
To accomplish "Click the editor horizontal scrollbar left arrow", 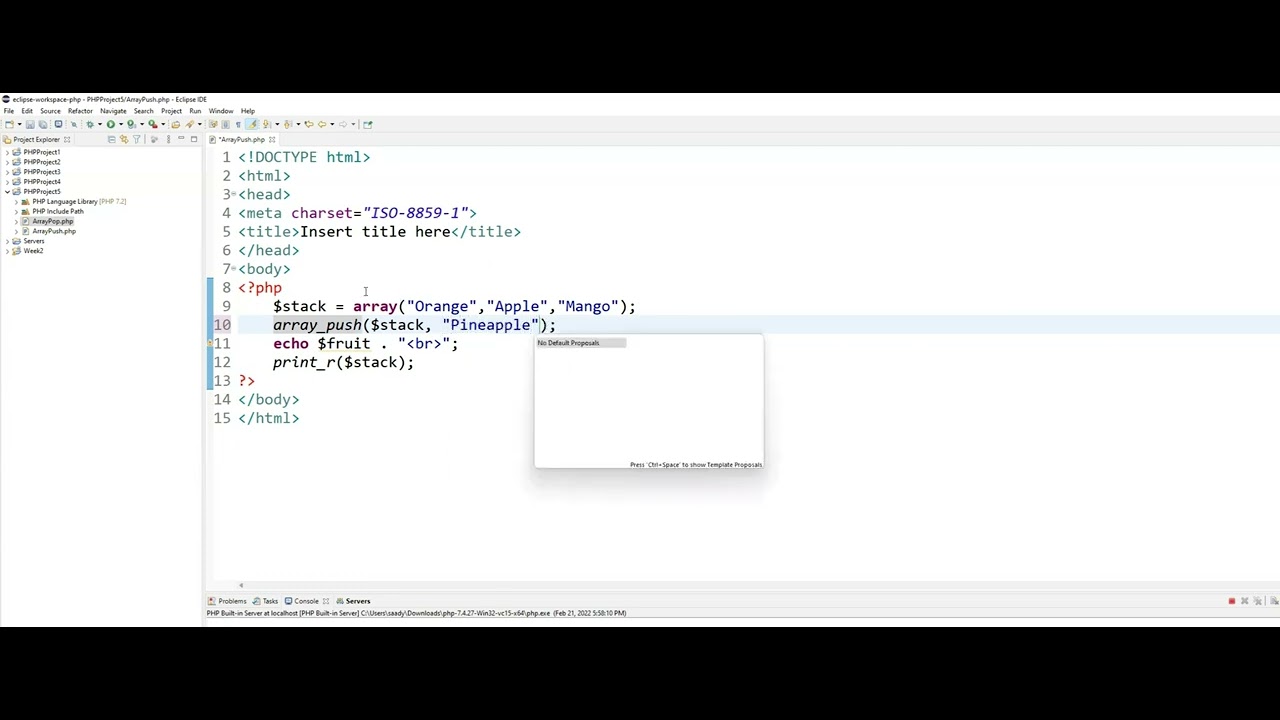I will [241, 586].
